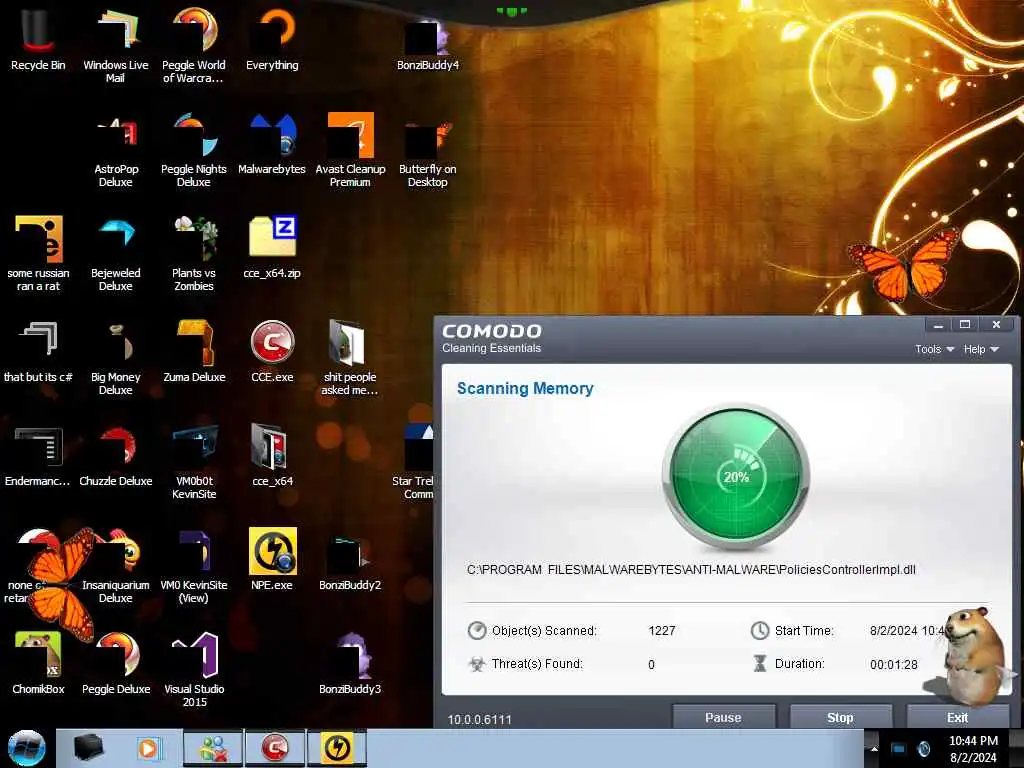Select NPE.exe Norton Power Eraser icon

pos(272,559)
